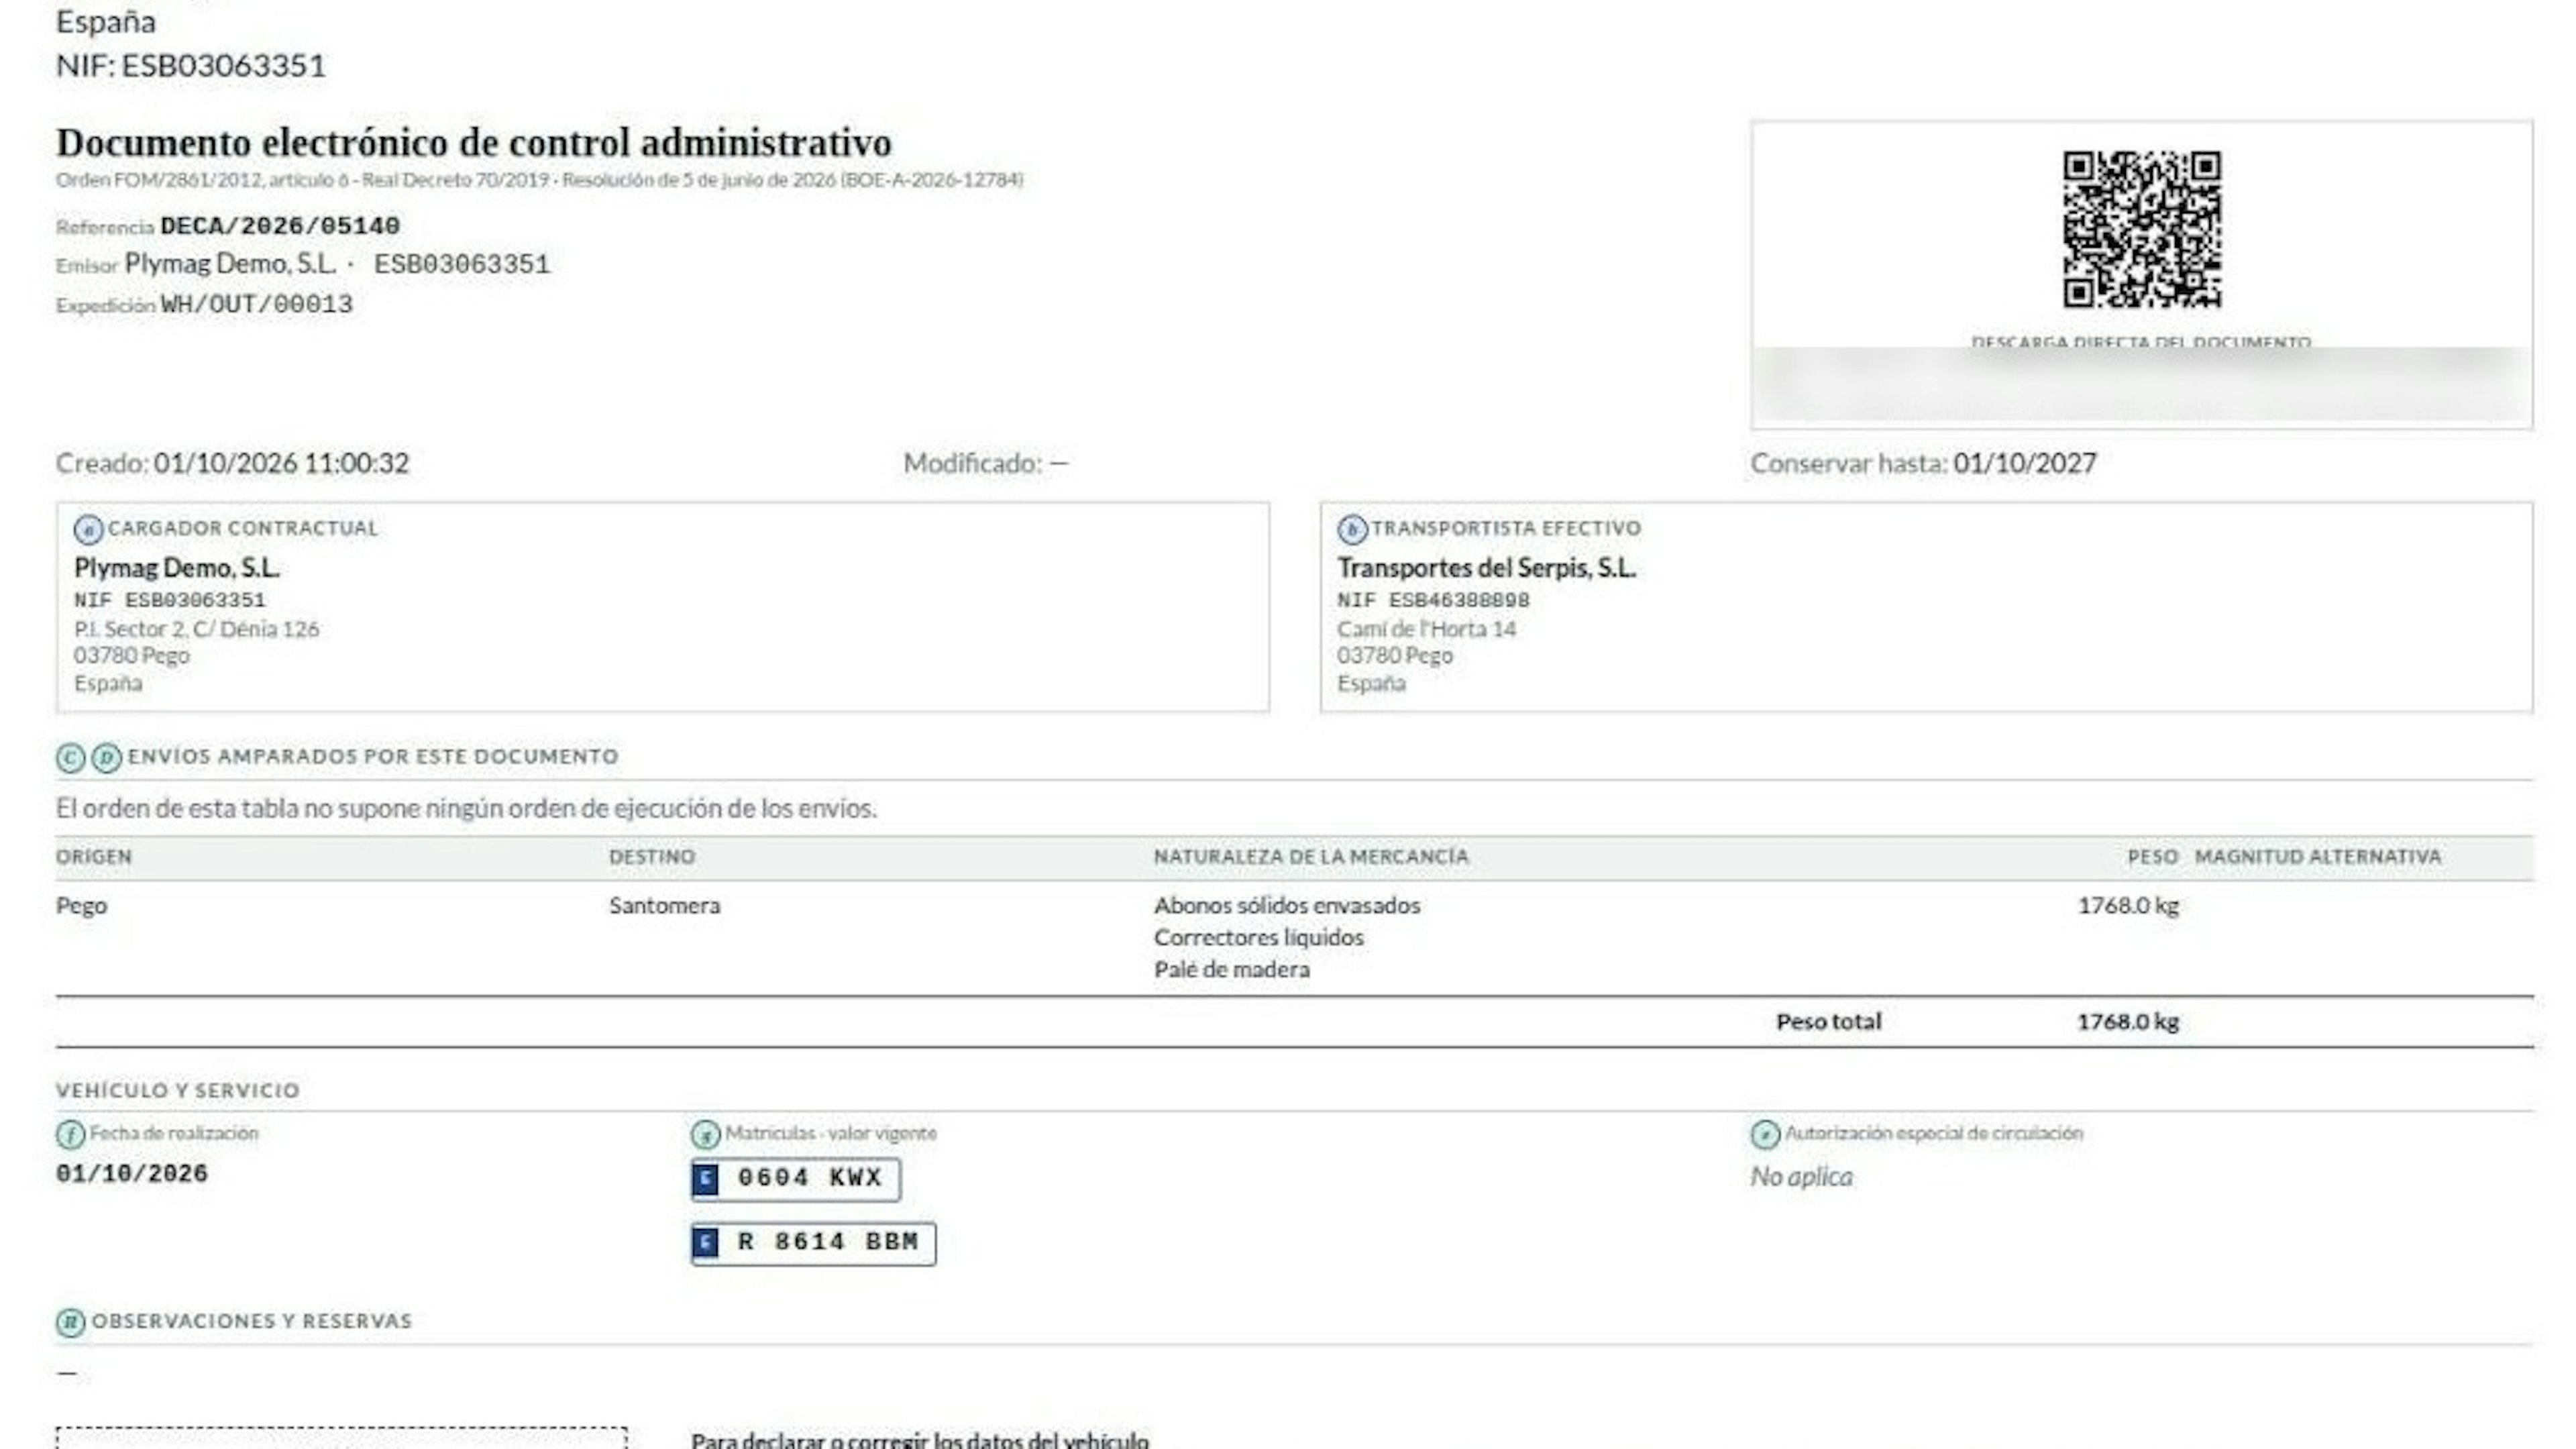The height and width of the screenshot is (1449, 2576).
Task: Click 'Palé de madera' merchandise line
Action: (x=1232, y=970)
